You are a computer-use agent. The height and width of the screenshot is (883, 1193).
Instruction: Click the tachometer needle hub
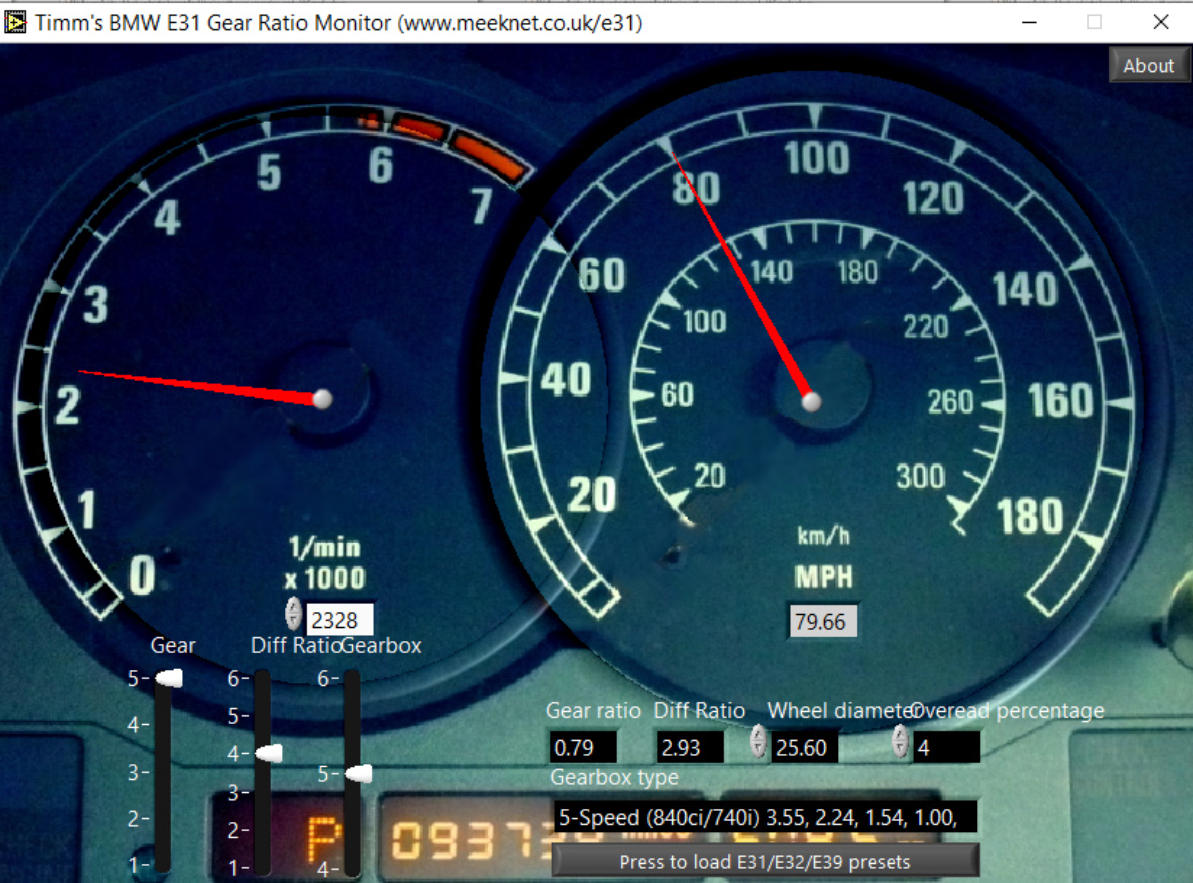(323, 399)
